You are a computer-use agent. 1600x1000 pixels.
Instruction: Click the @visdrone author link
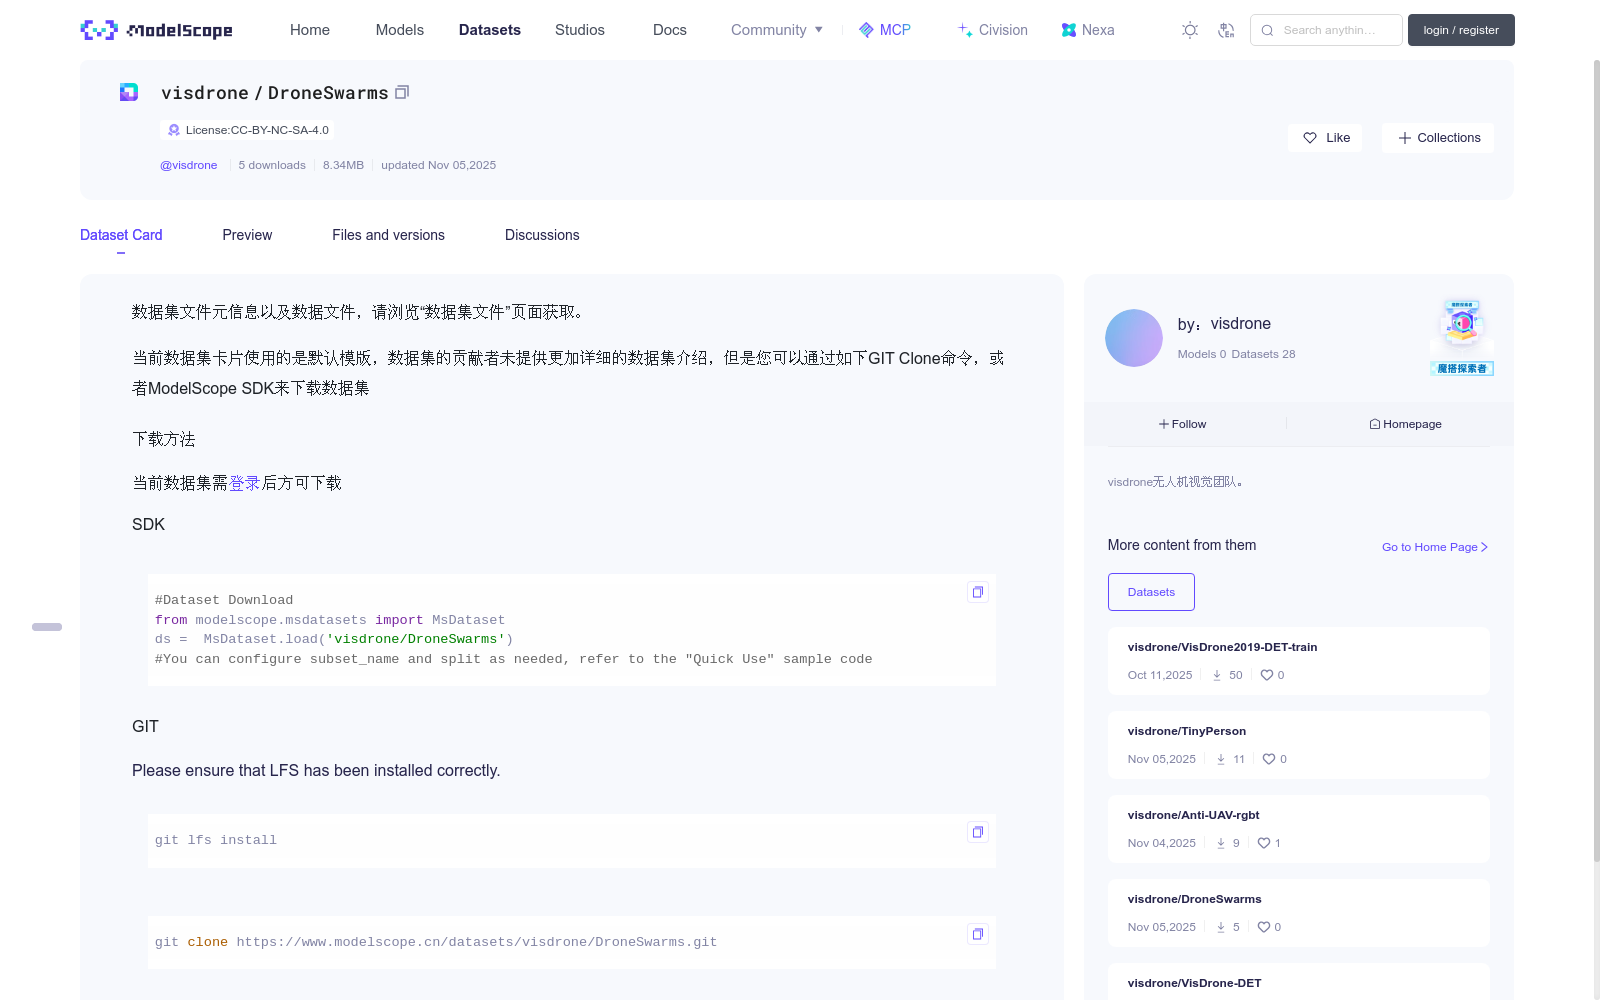click(x=189, y=165)
